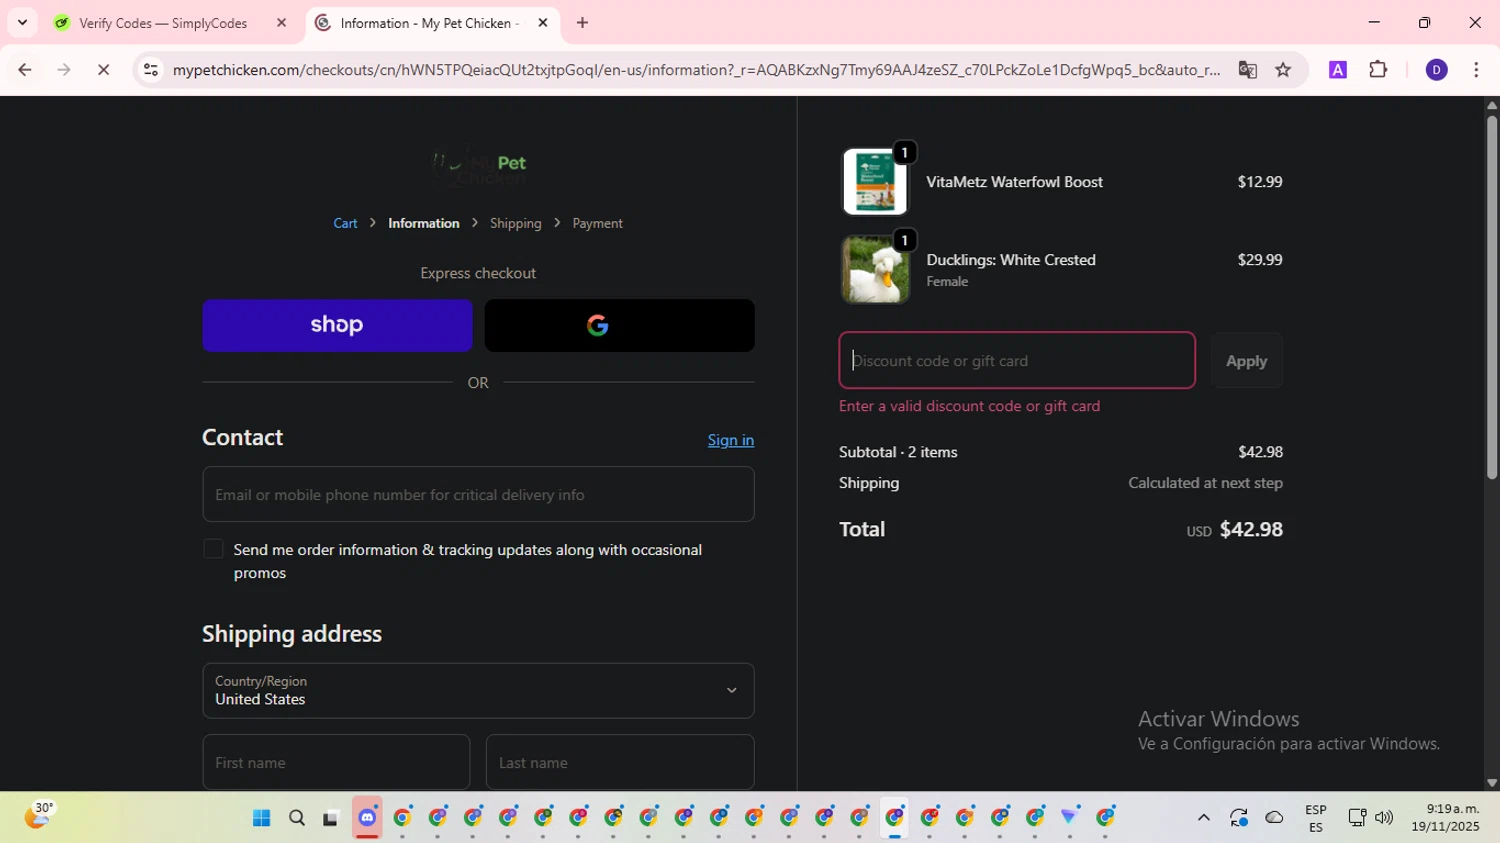Open Discord from the taskbar

click(x=367, y=818)
